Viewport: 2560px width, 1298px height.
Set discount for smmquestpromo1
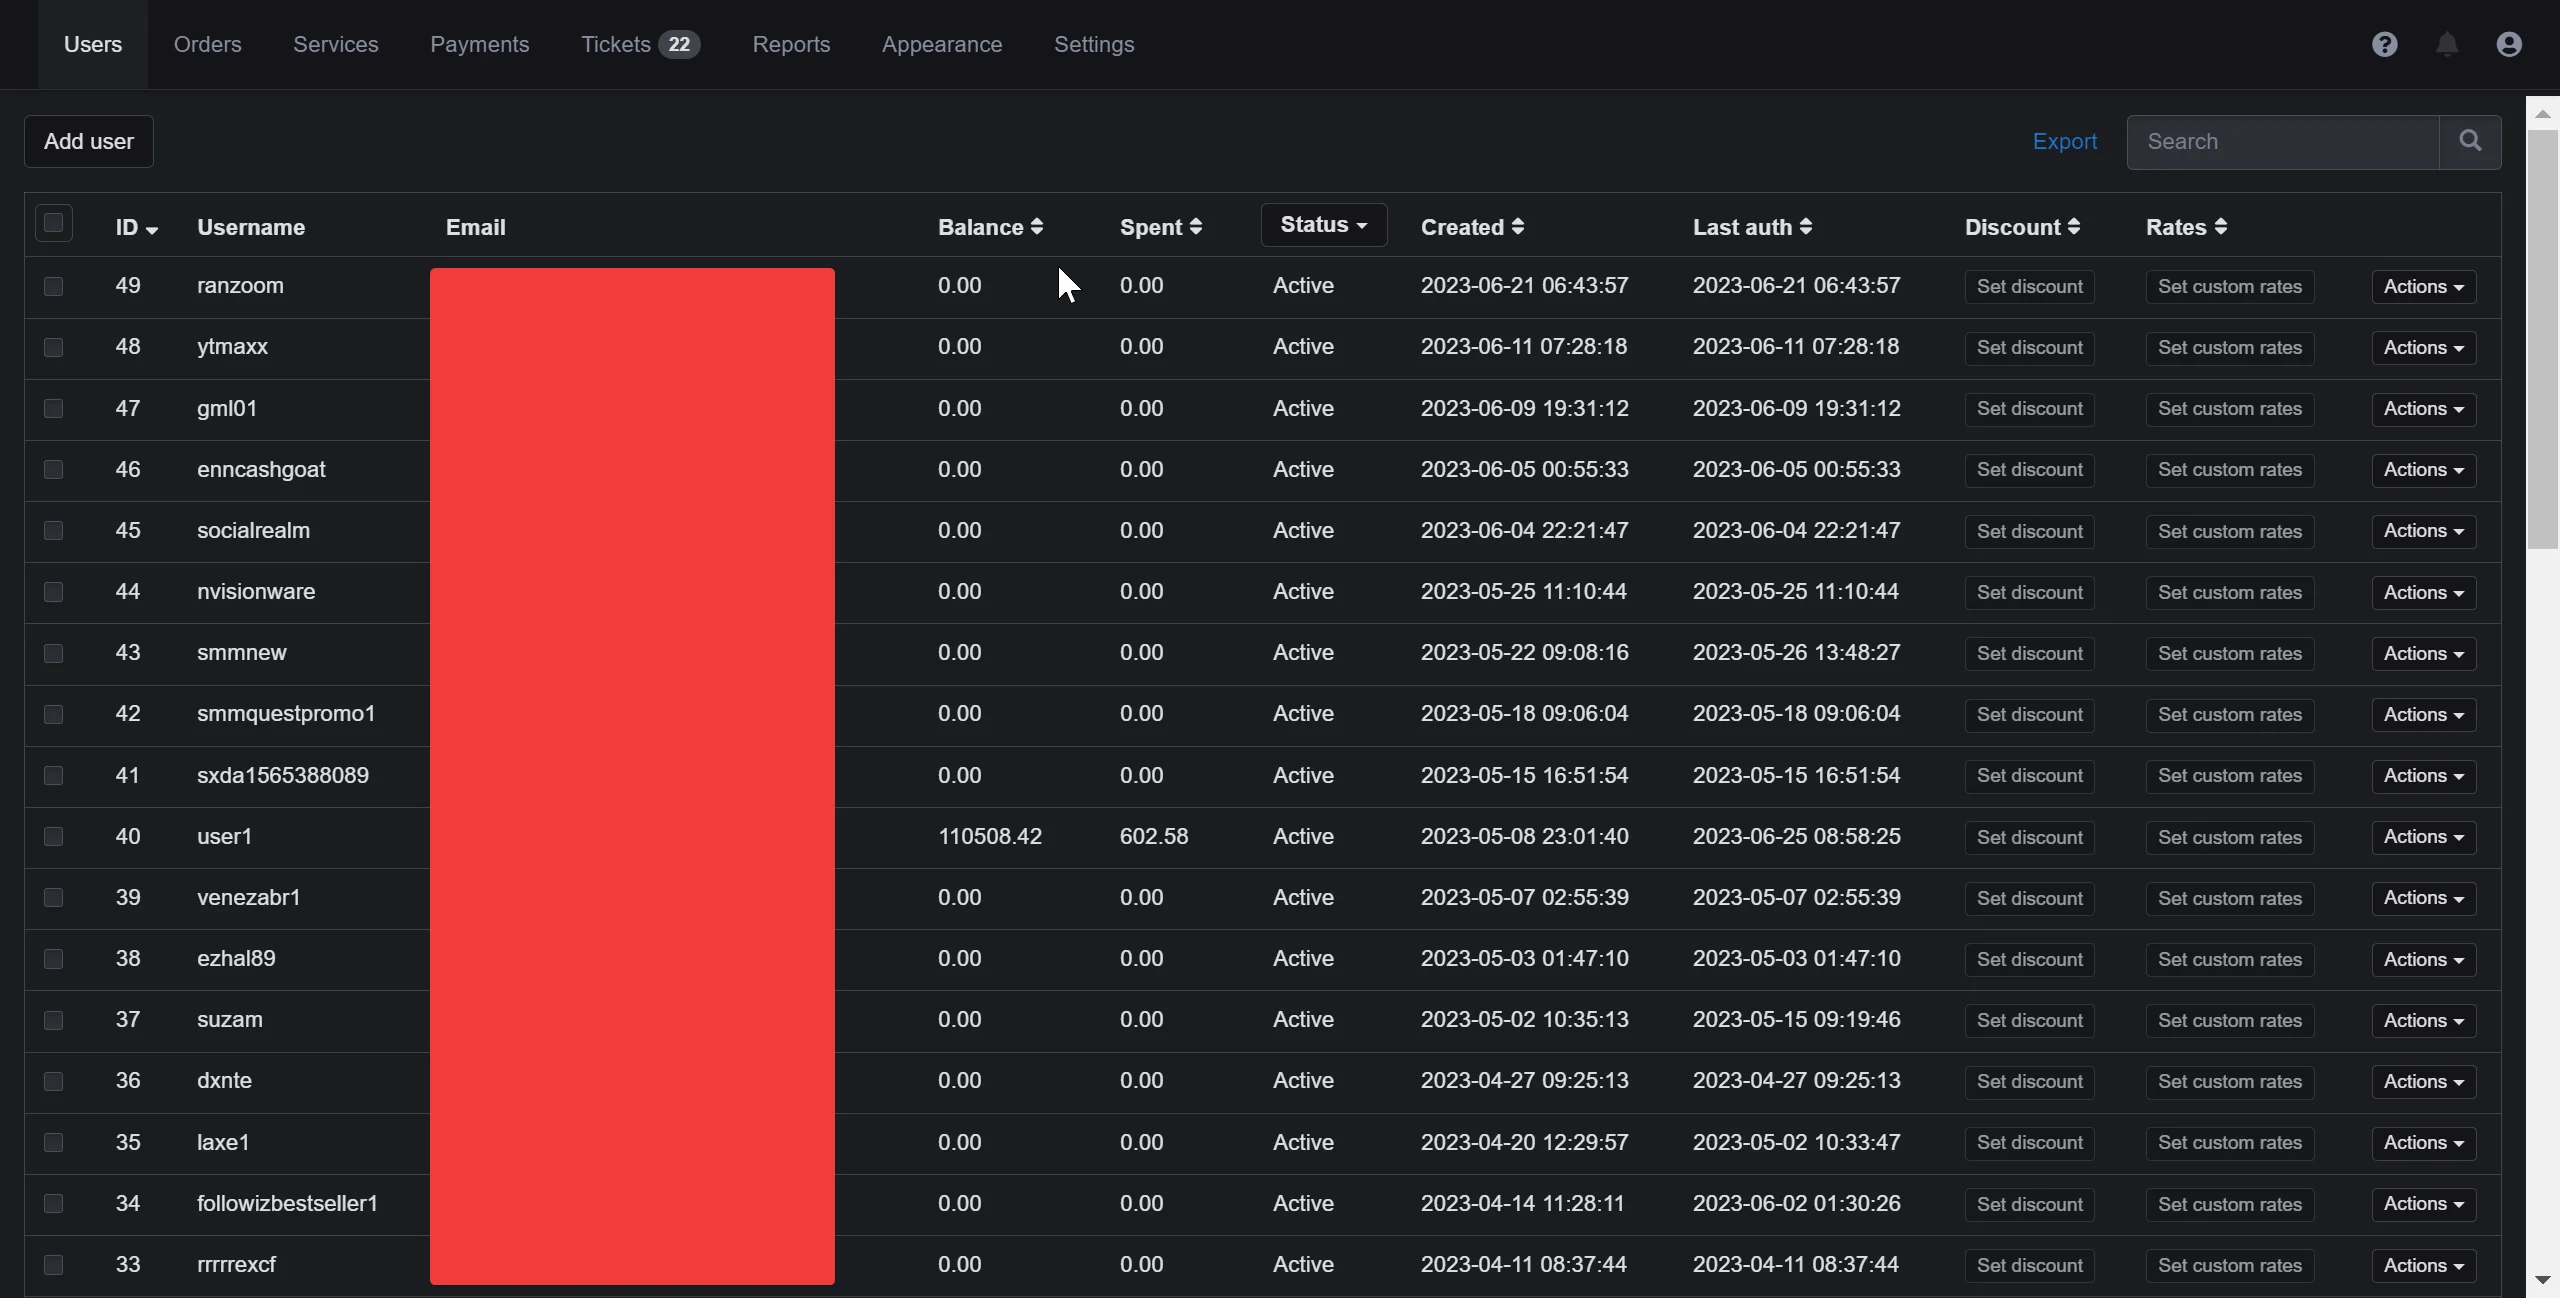click(2030, 715)
